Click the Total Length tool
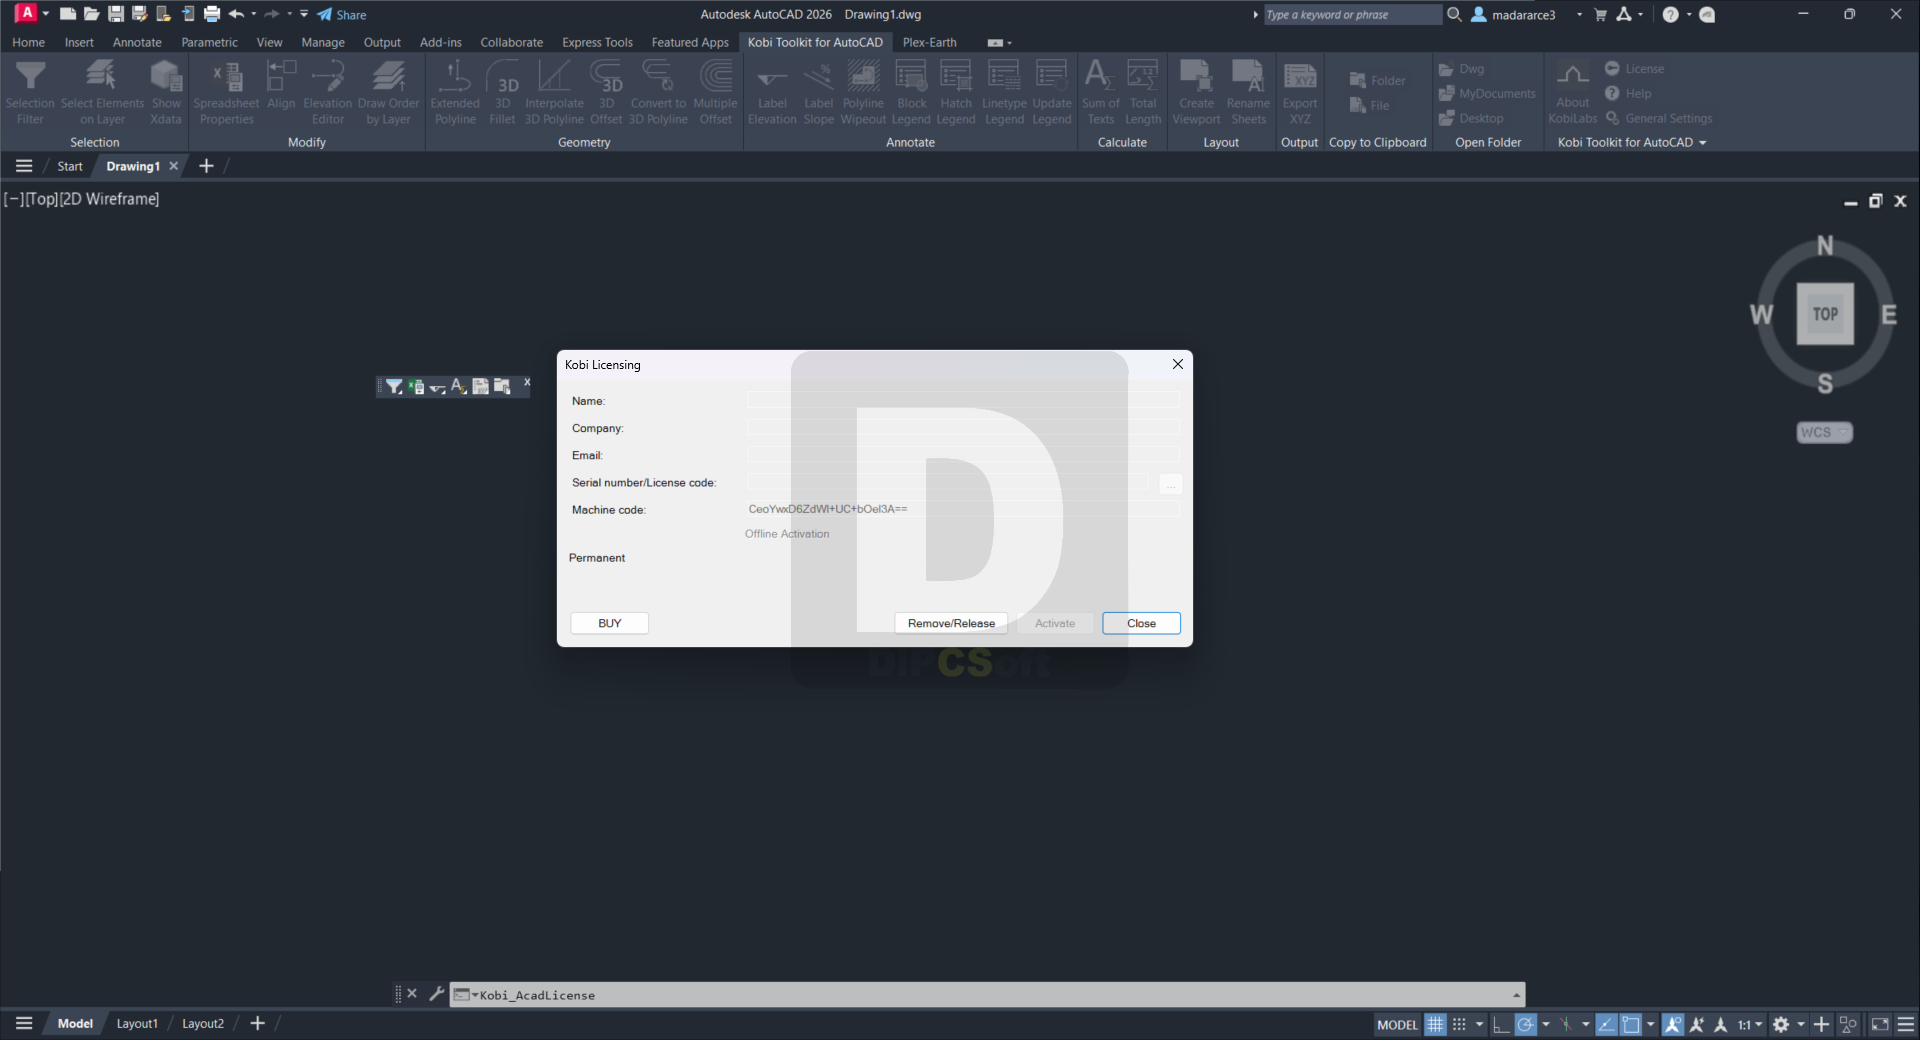 pyautogui.click(x=1143, y=92)
